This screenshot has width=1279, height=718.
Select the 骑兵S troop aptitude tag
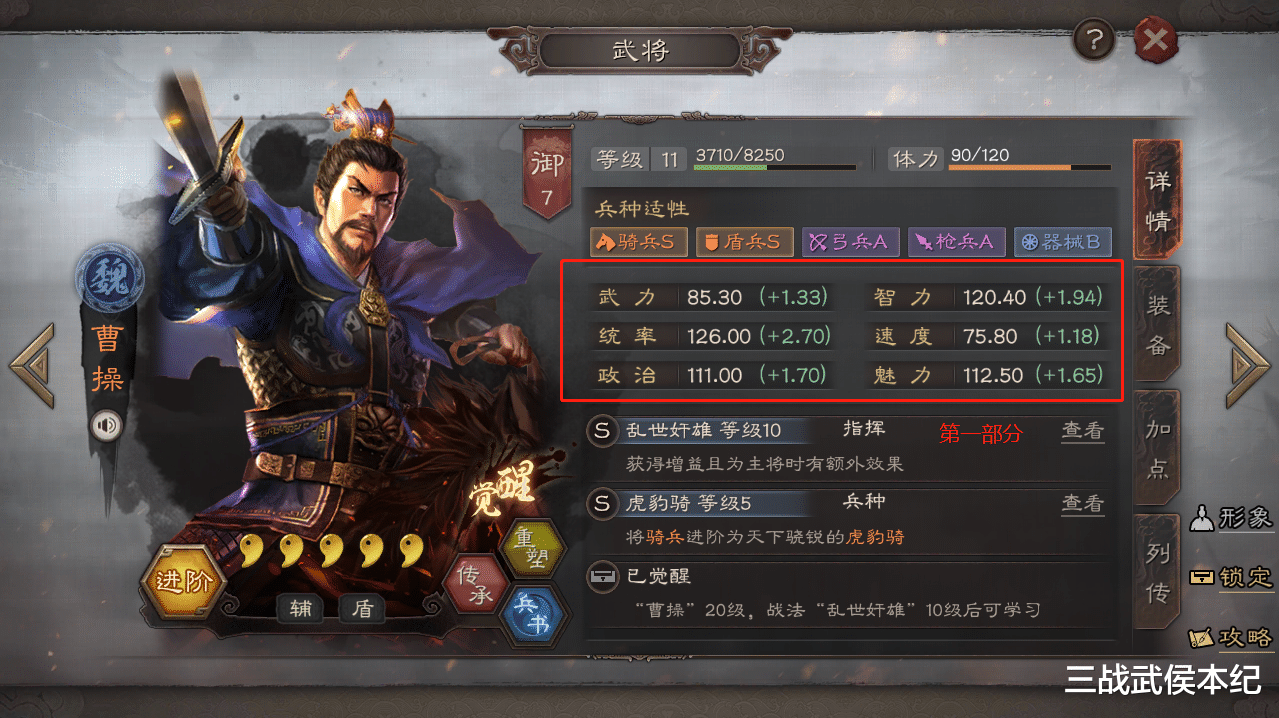639,241
